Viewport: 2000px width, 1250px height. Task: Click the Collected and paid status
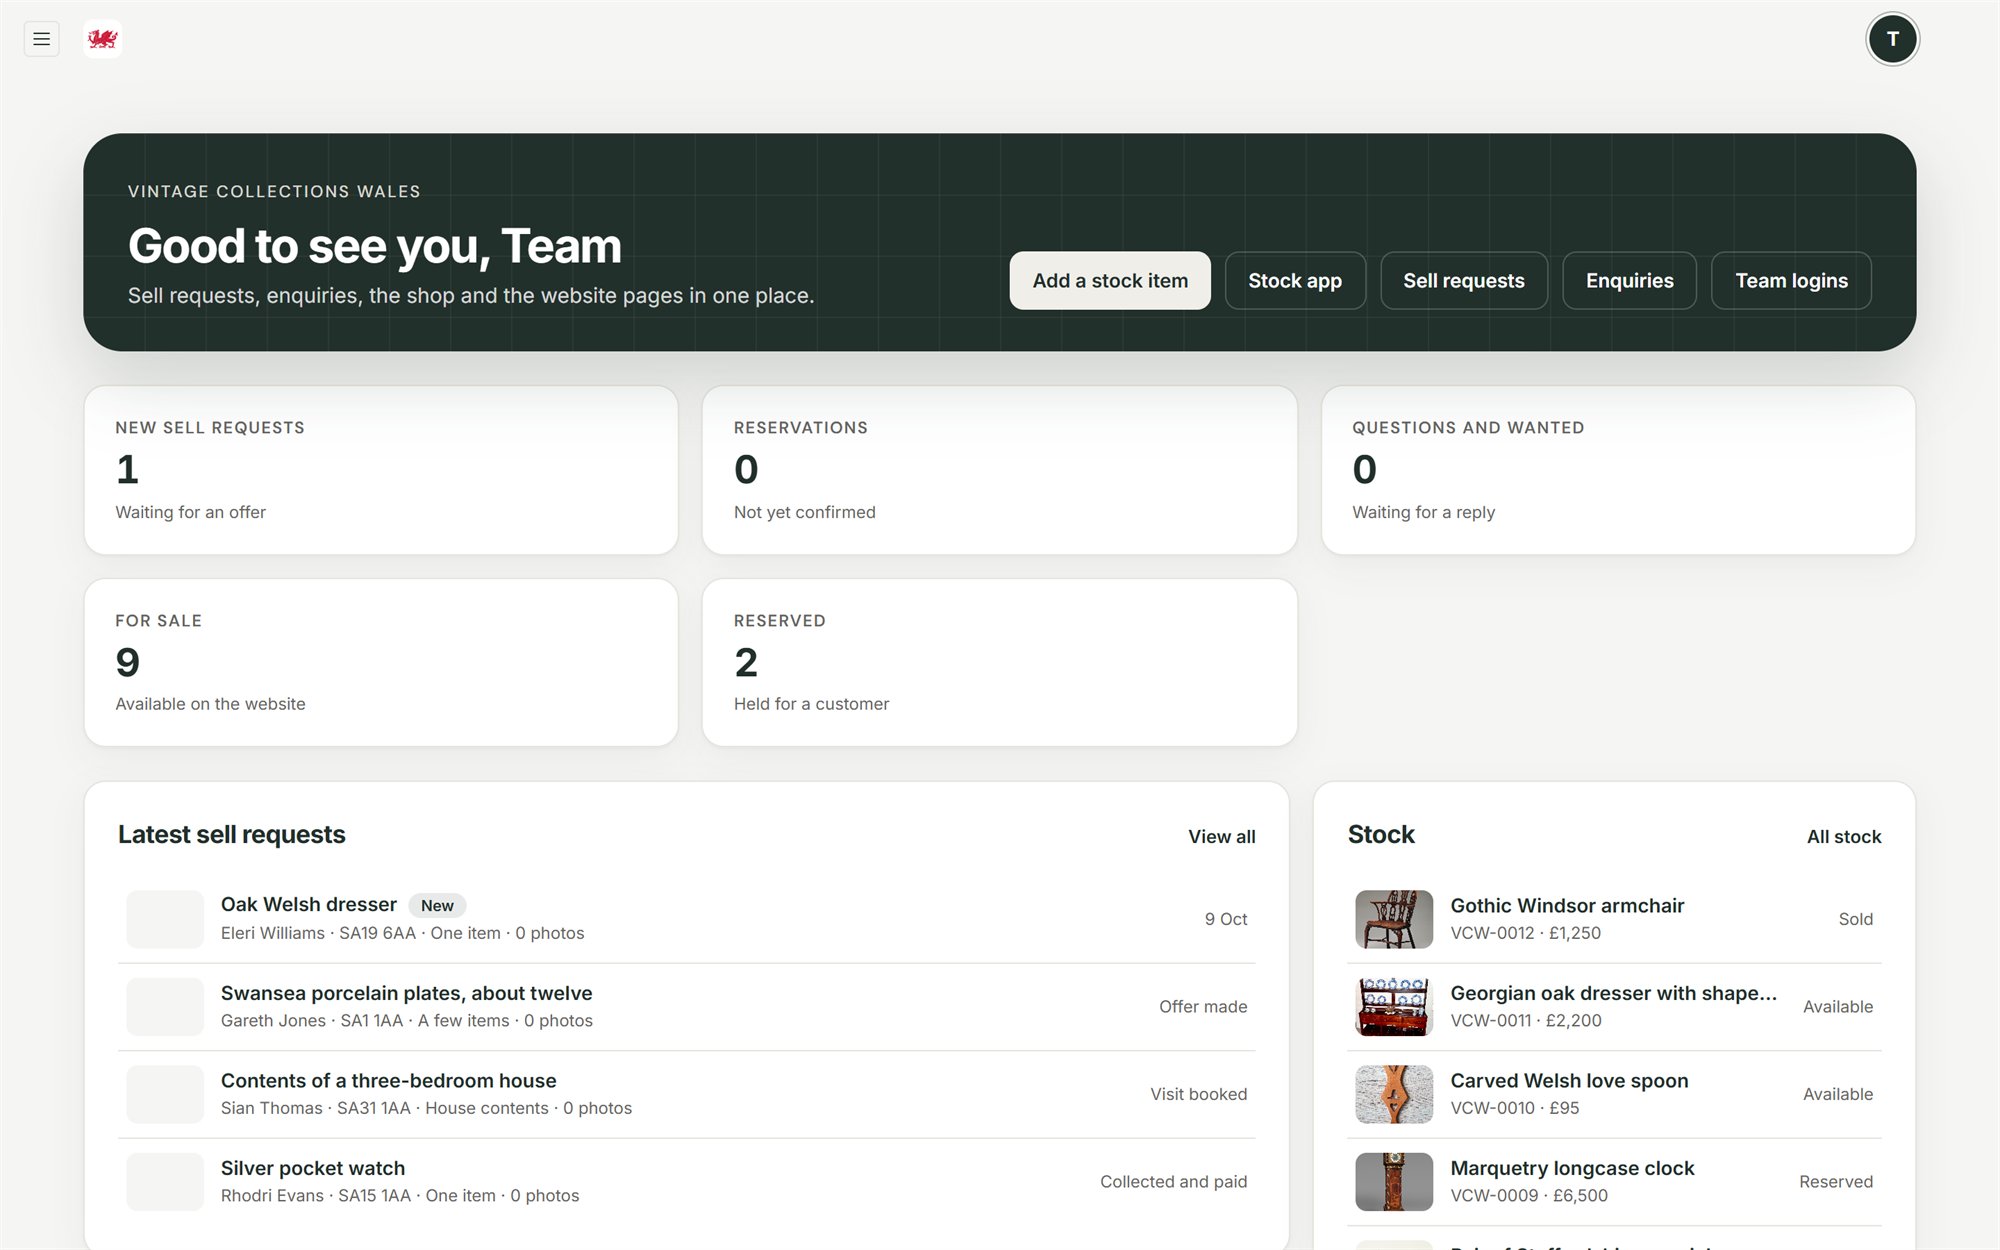[1173, 1182]
